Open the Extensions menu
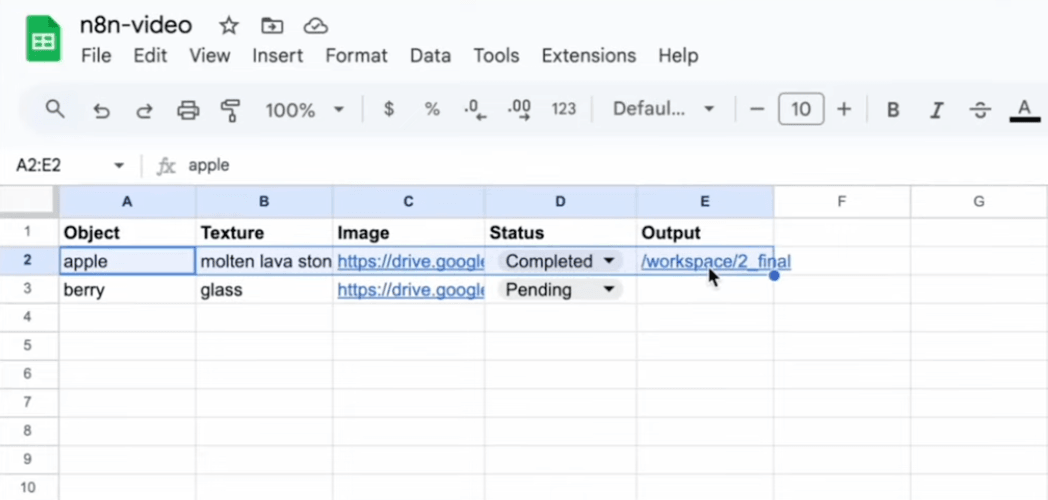The height and width of the screenshot is (500, 1048). click(588, 56)
